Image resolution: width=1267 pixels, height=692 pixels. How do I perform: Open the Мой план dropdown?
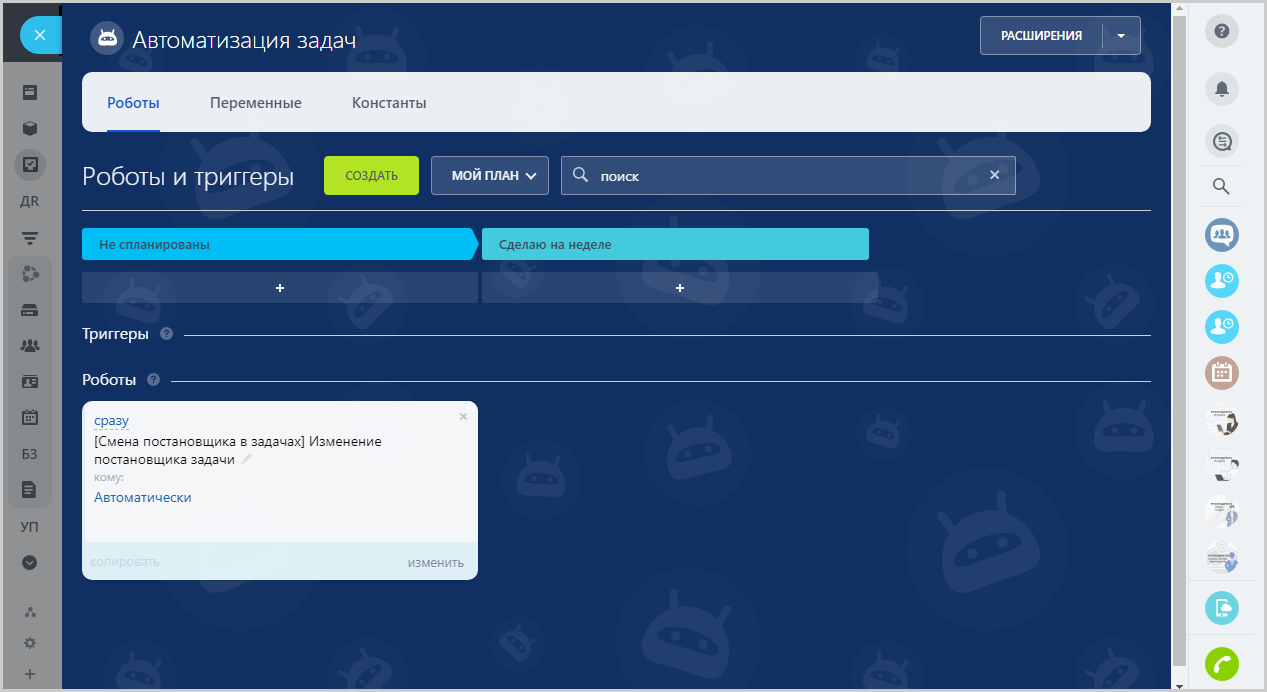(490, 175)
